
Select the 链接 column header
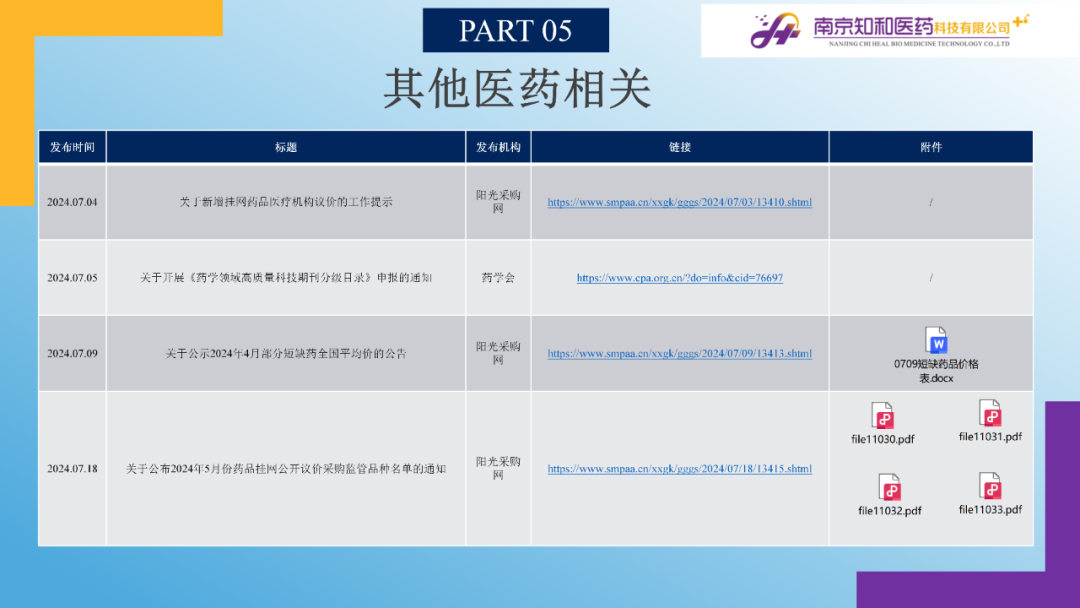click(x=679, y=147)
